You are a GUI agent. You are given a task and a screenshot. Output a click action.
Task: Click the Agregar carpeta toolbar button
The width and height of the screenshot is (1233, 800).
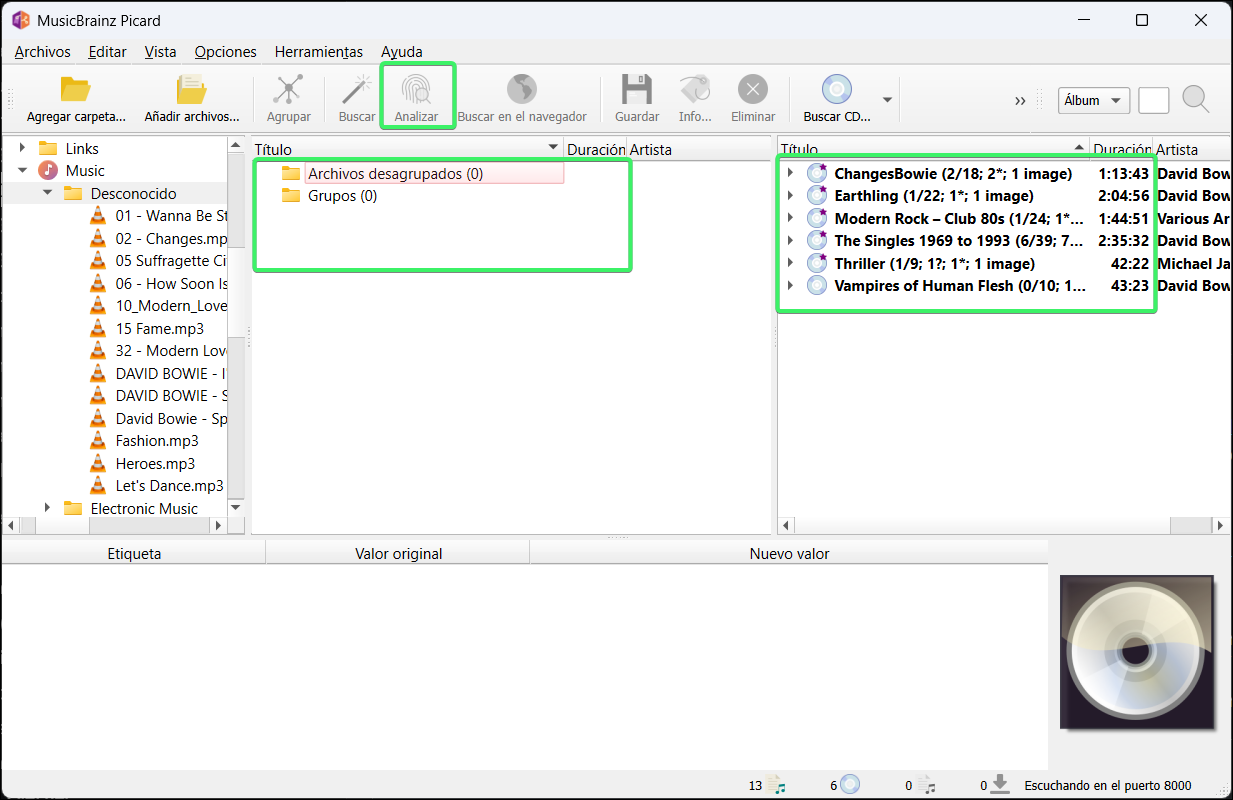pyautogui.click(x=76, y=98)
